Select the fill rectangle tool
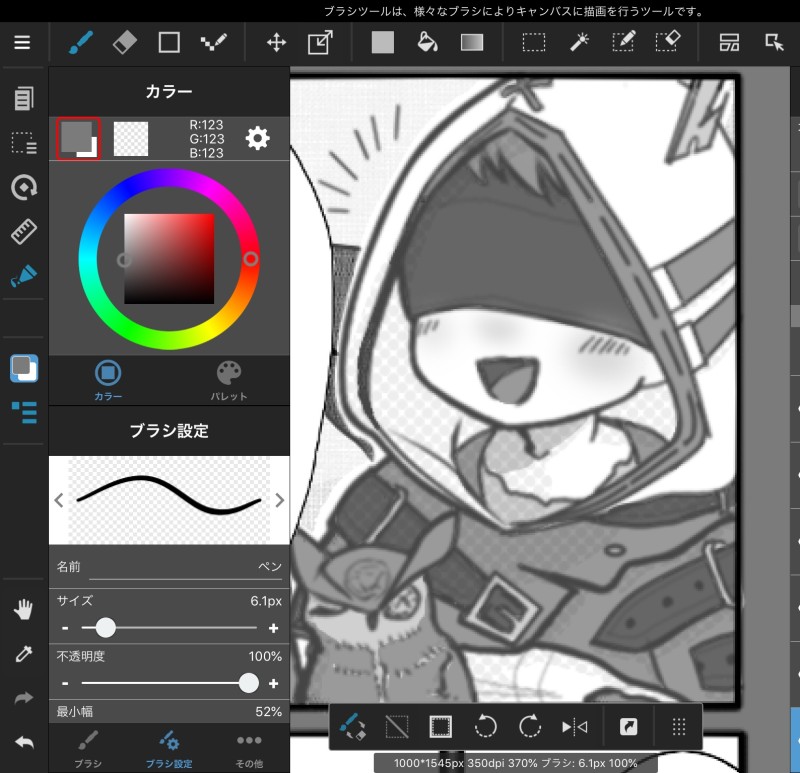Viewport: 800px width, 773px height. [383, 42]
